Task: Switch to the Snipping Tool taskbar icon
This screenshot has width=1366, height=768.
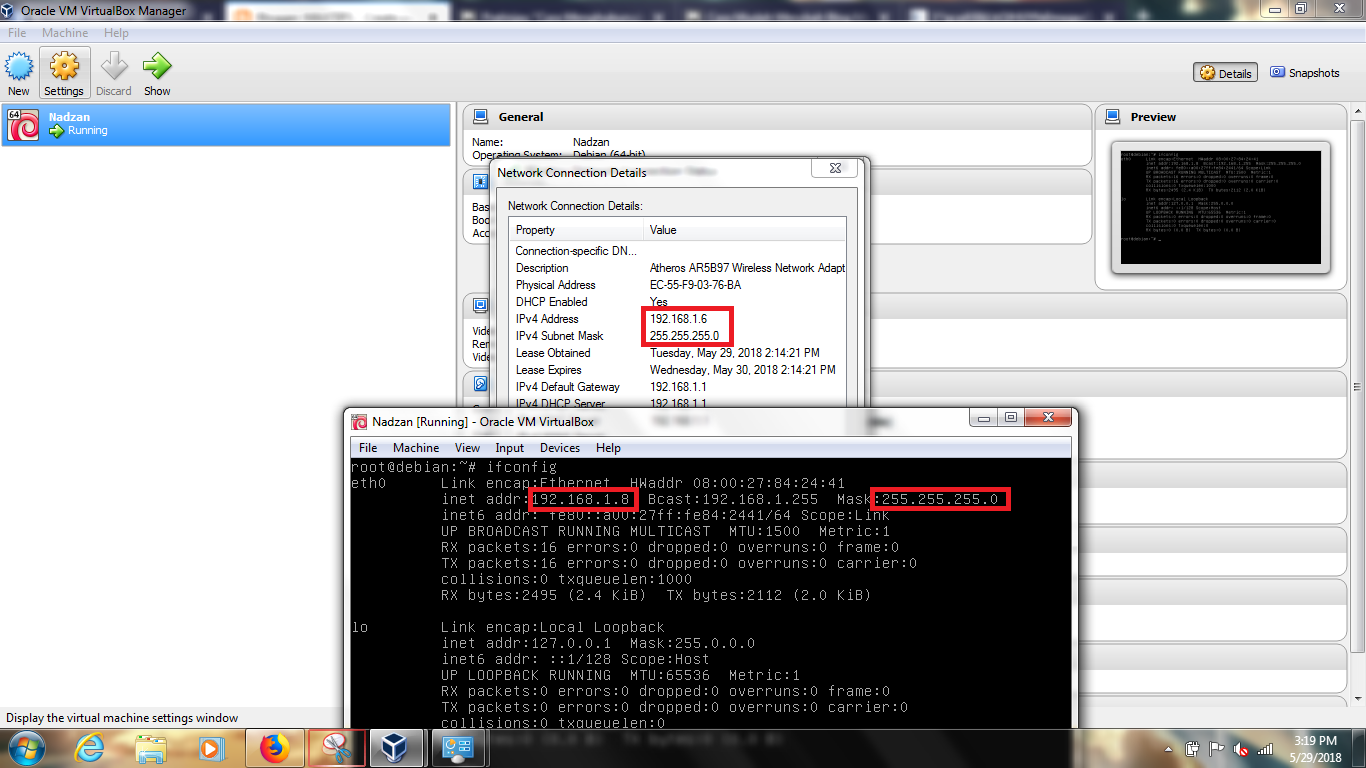Action: 336,748
